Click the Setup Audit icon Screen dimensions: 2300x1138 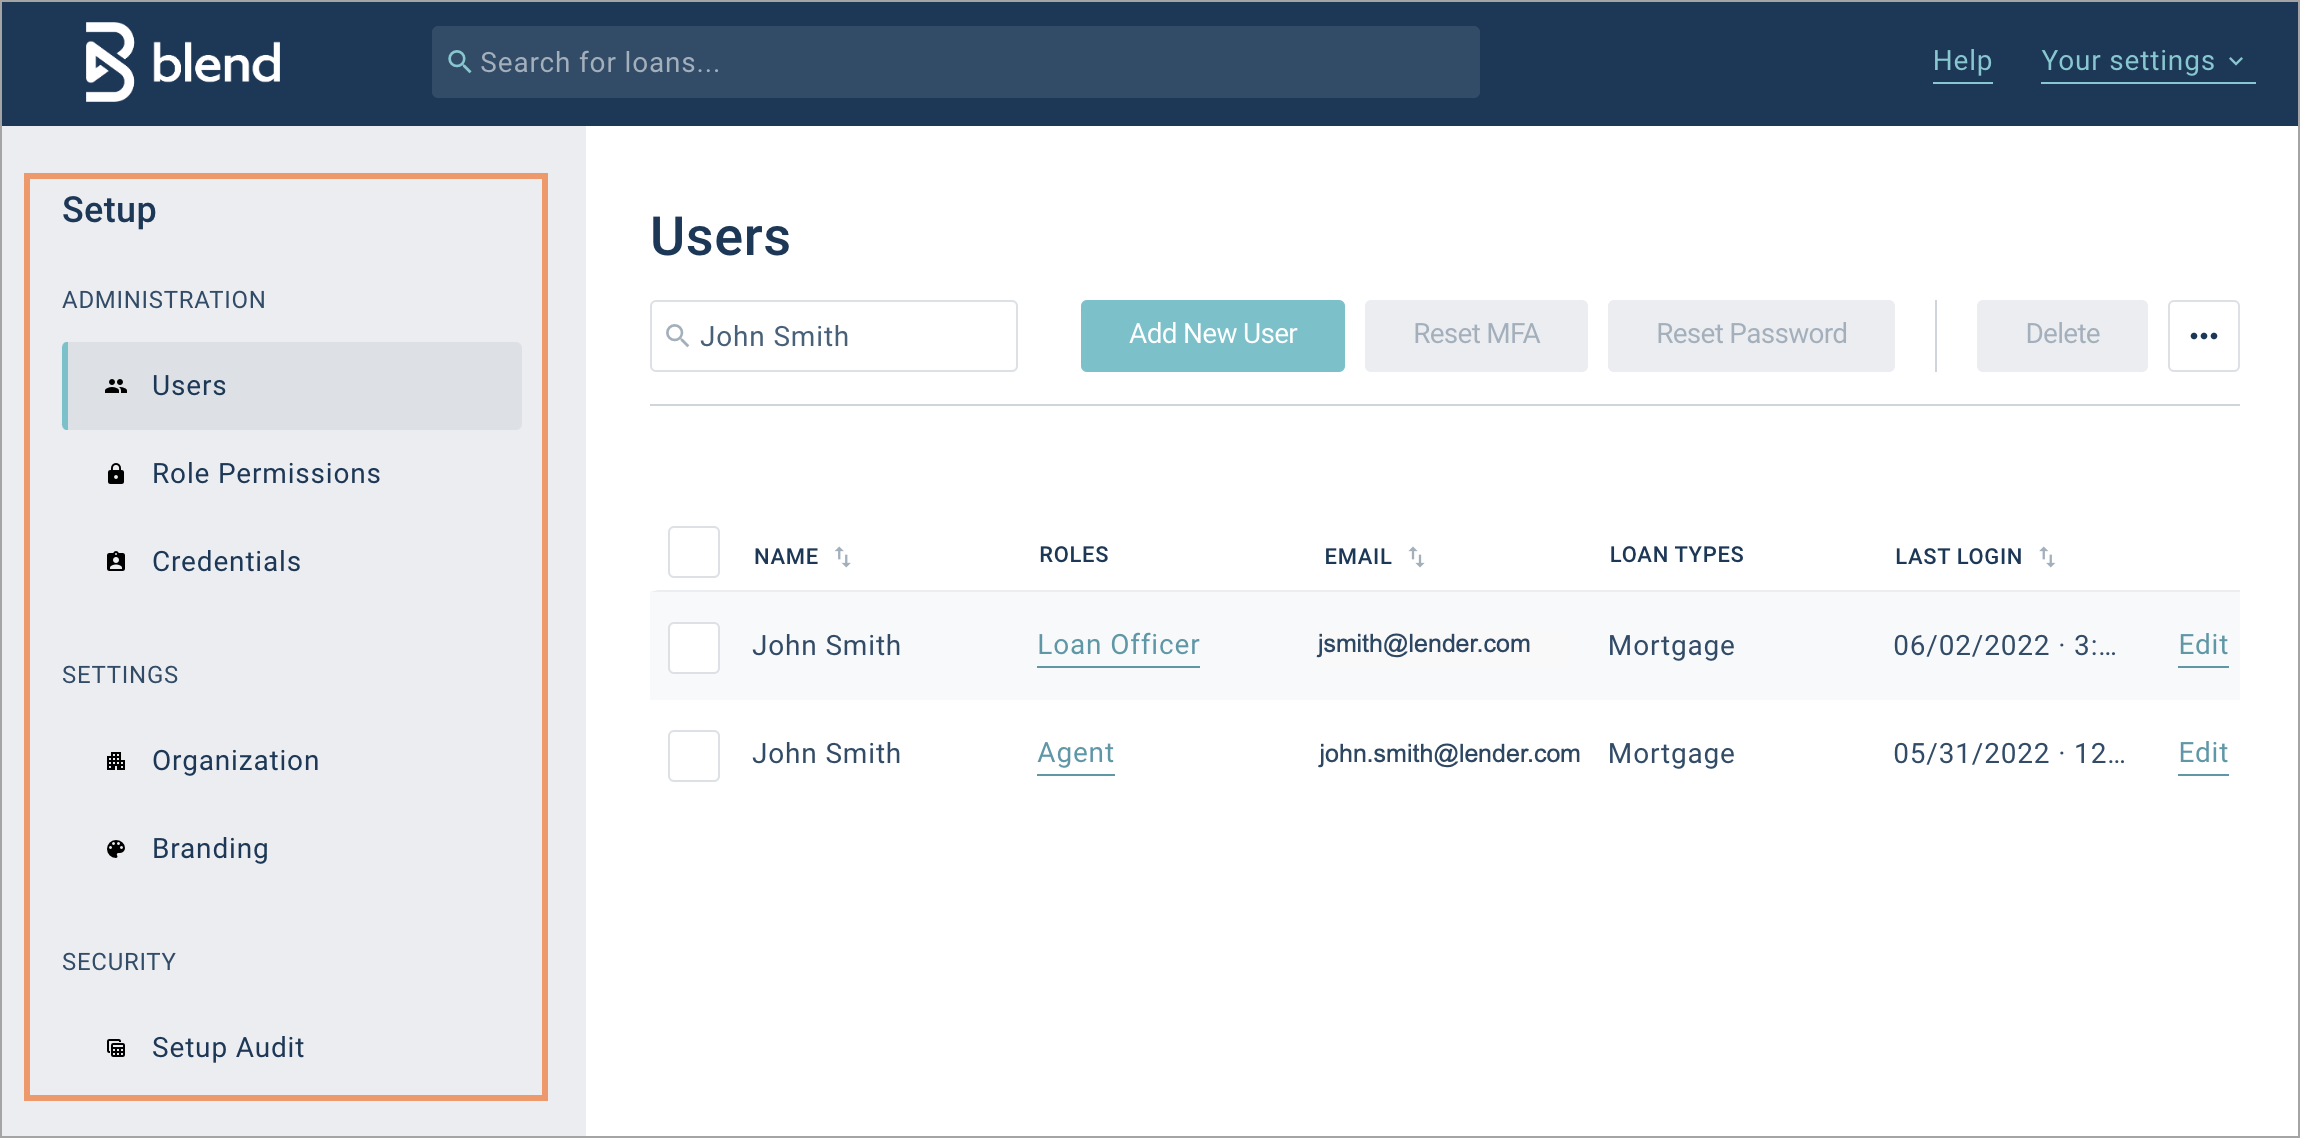(116, 1048)
